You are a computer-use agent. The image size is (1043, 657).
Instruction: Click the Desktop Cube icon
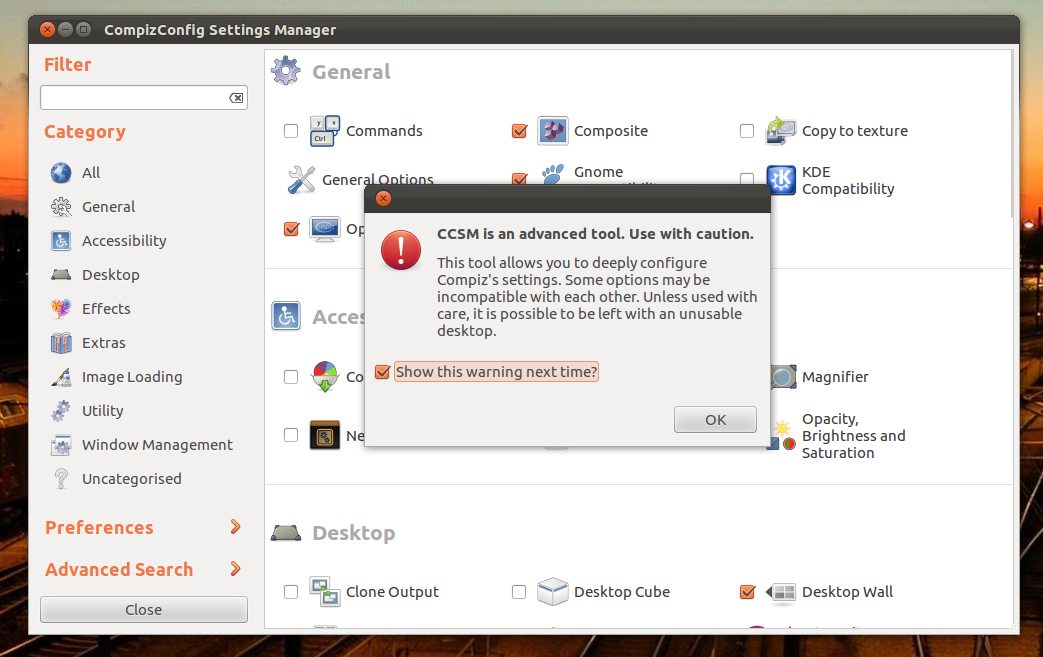(x=553, y=592)
